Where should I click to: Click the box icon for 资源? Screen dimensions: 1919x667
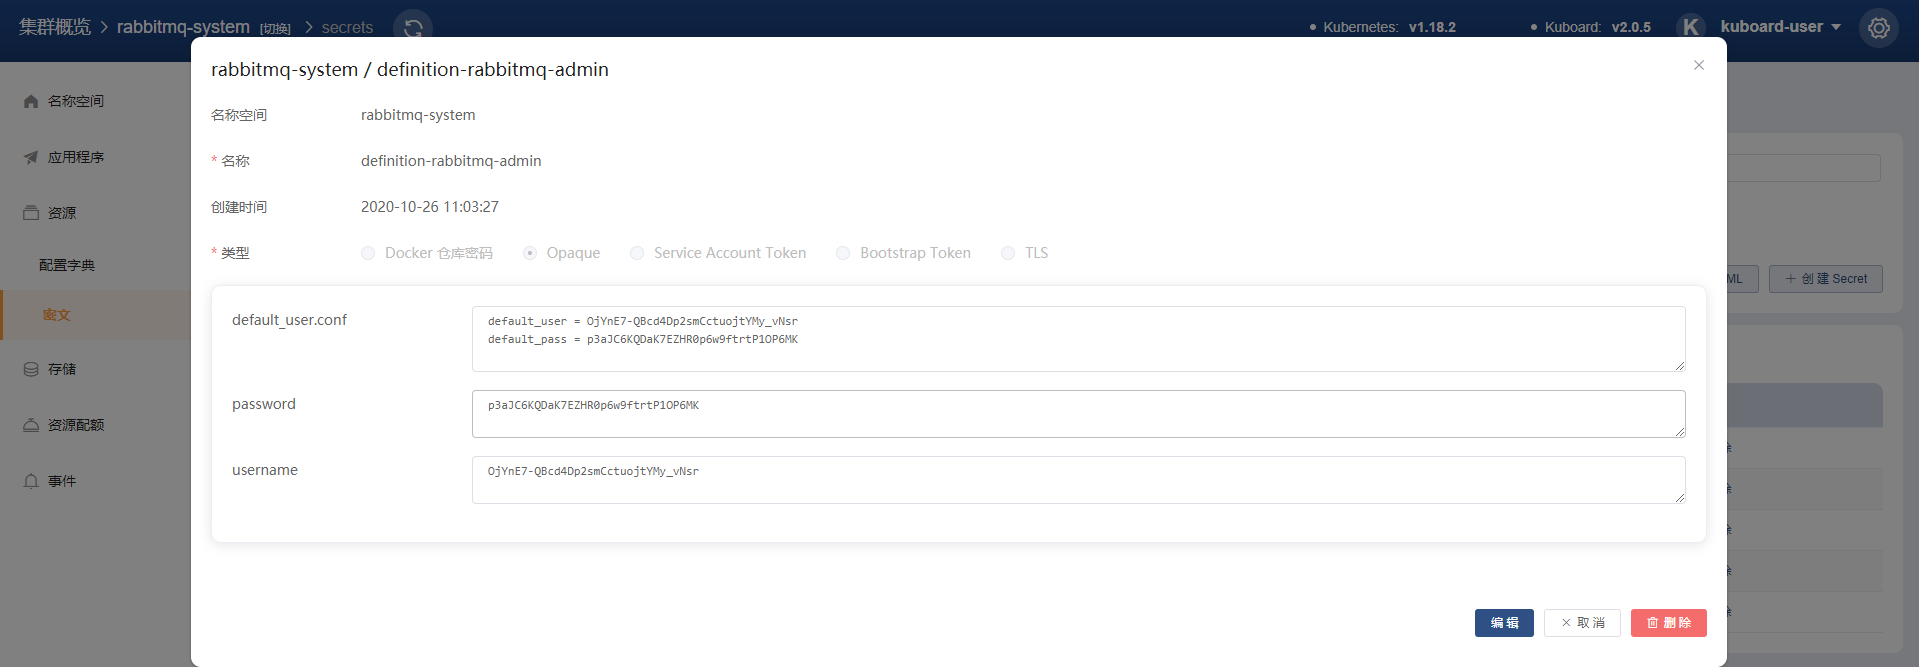click(31, 213)
